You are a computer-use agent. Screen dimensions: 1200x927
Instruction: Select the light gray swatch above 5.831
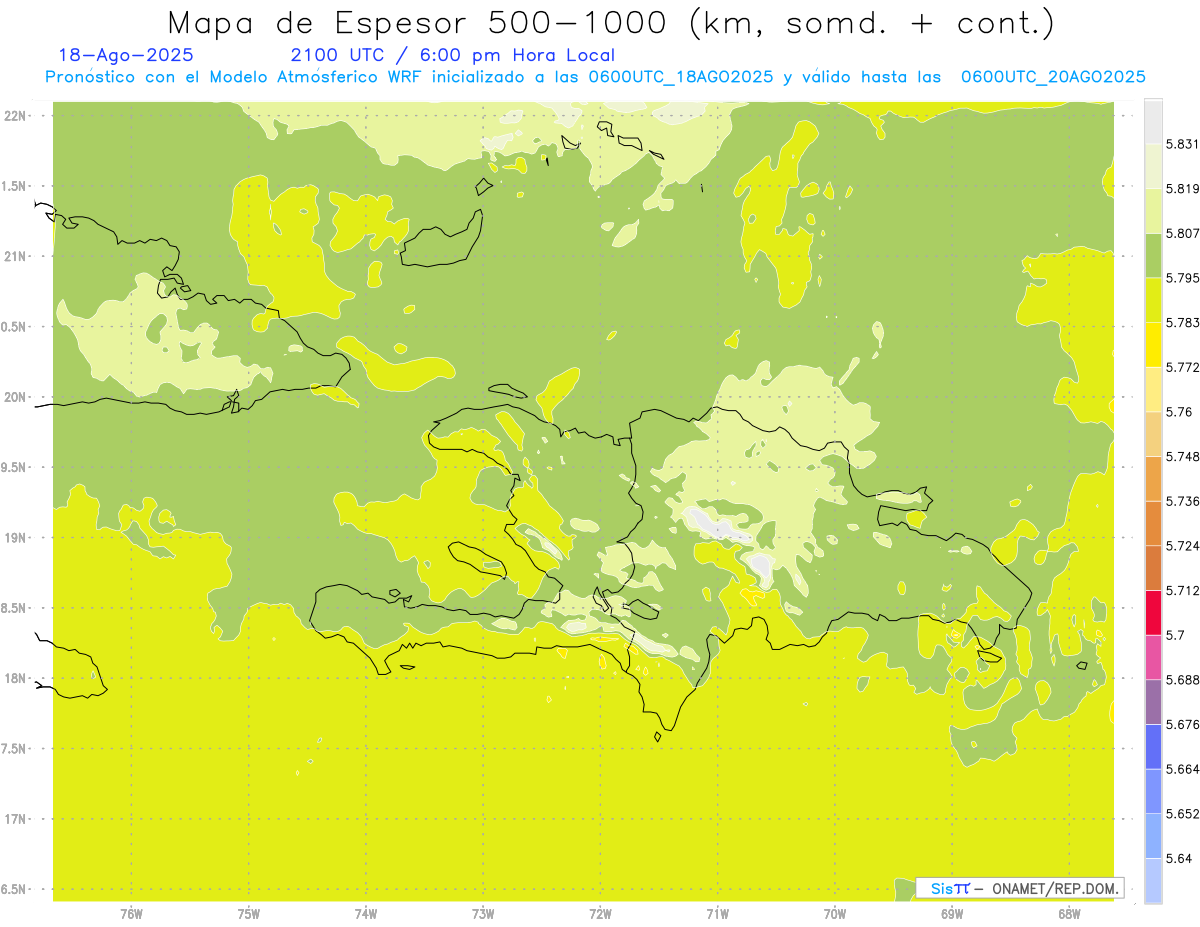(1153, 121)
